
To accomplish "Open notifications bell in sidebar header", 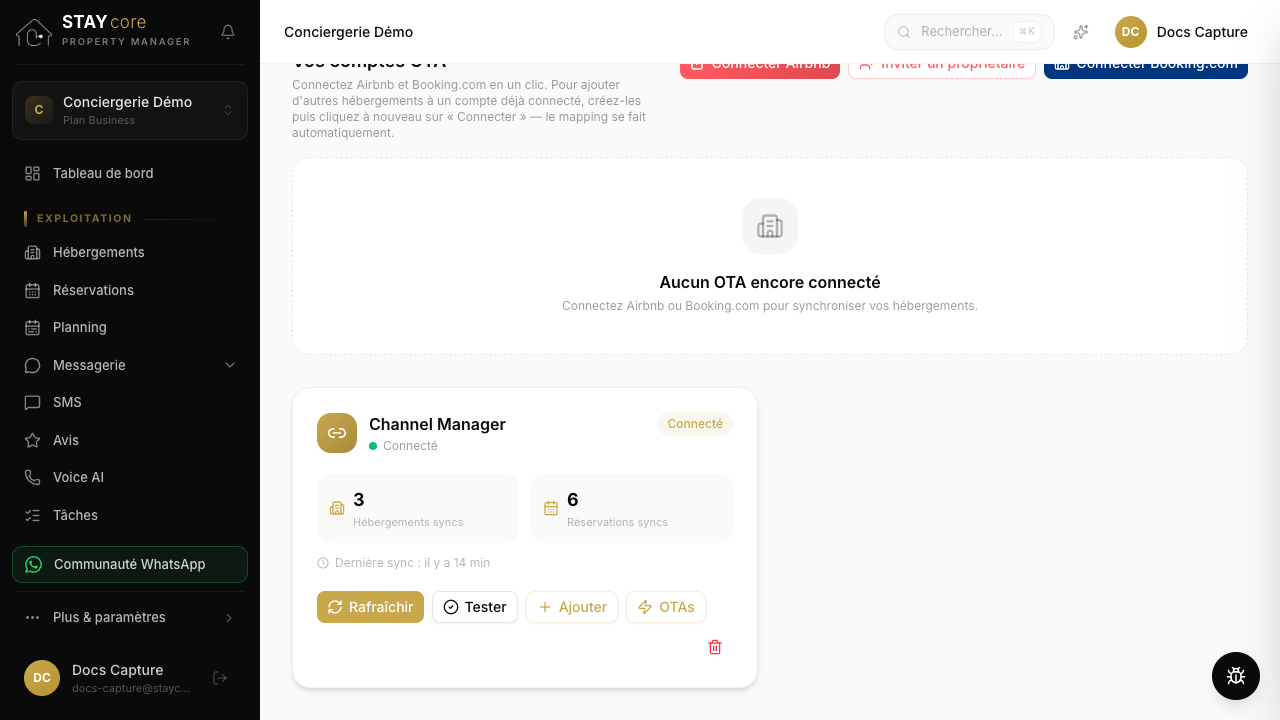I will tap(228, 32).
